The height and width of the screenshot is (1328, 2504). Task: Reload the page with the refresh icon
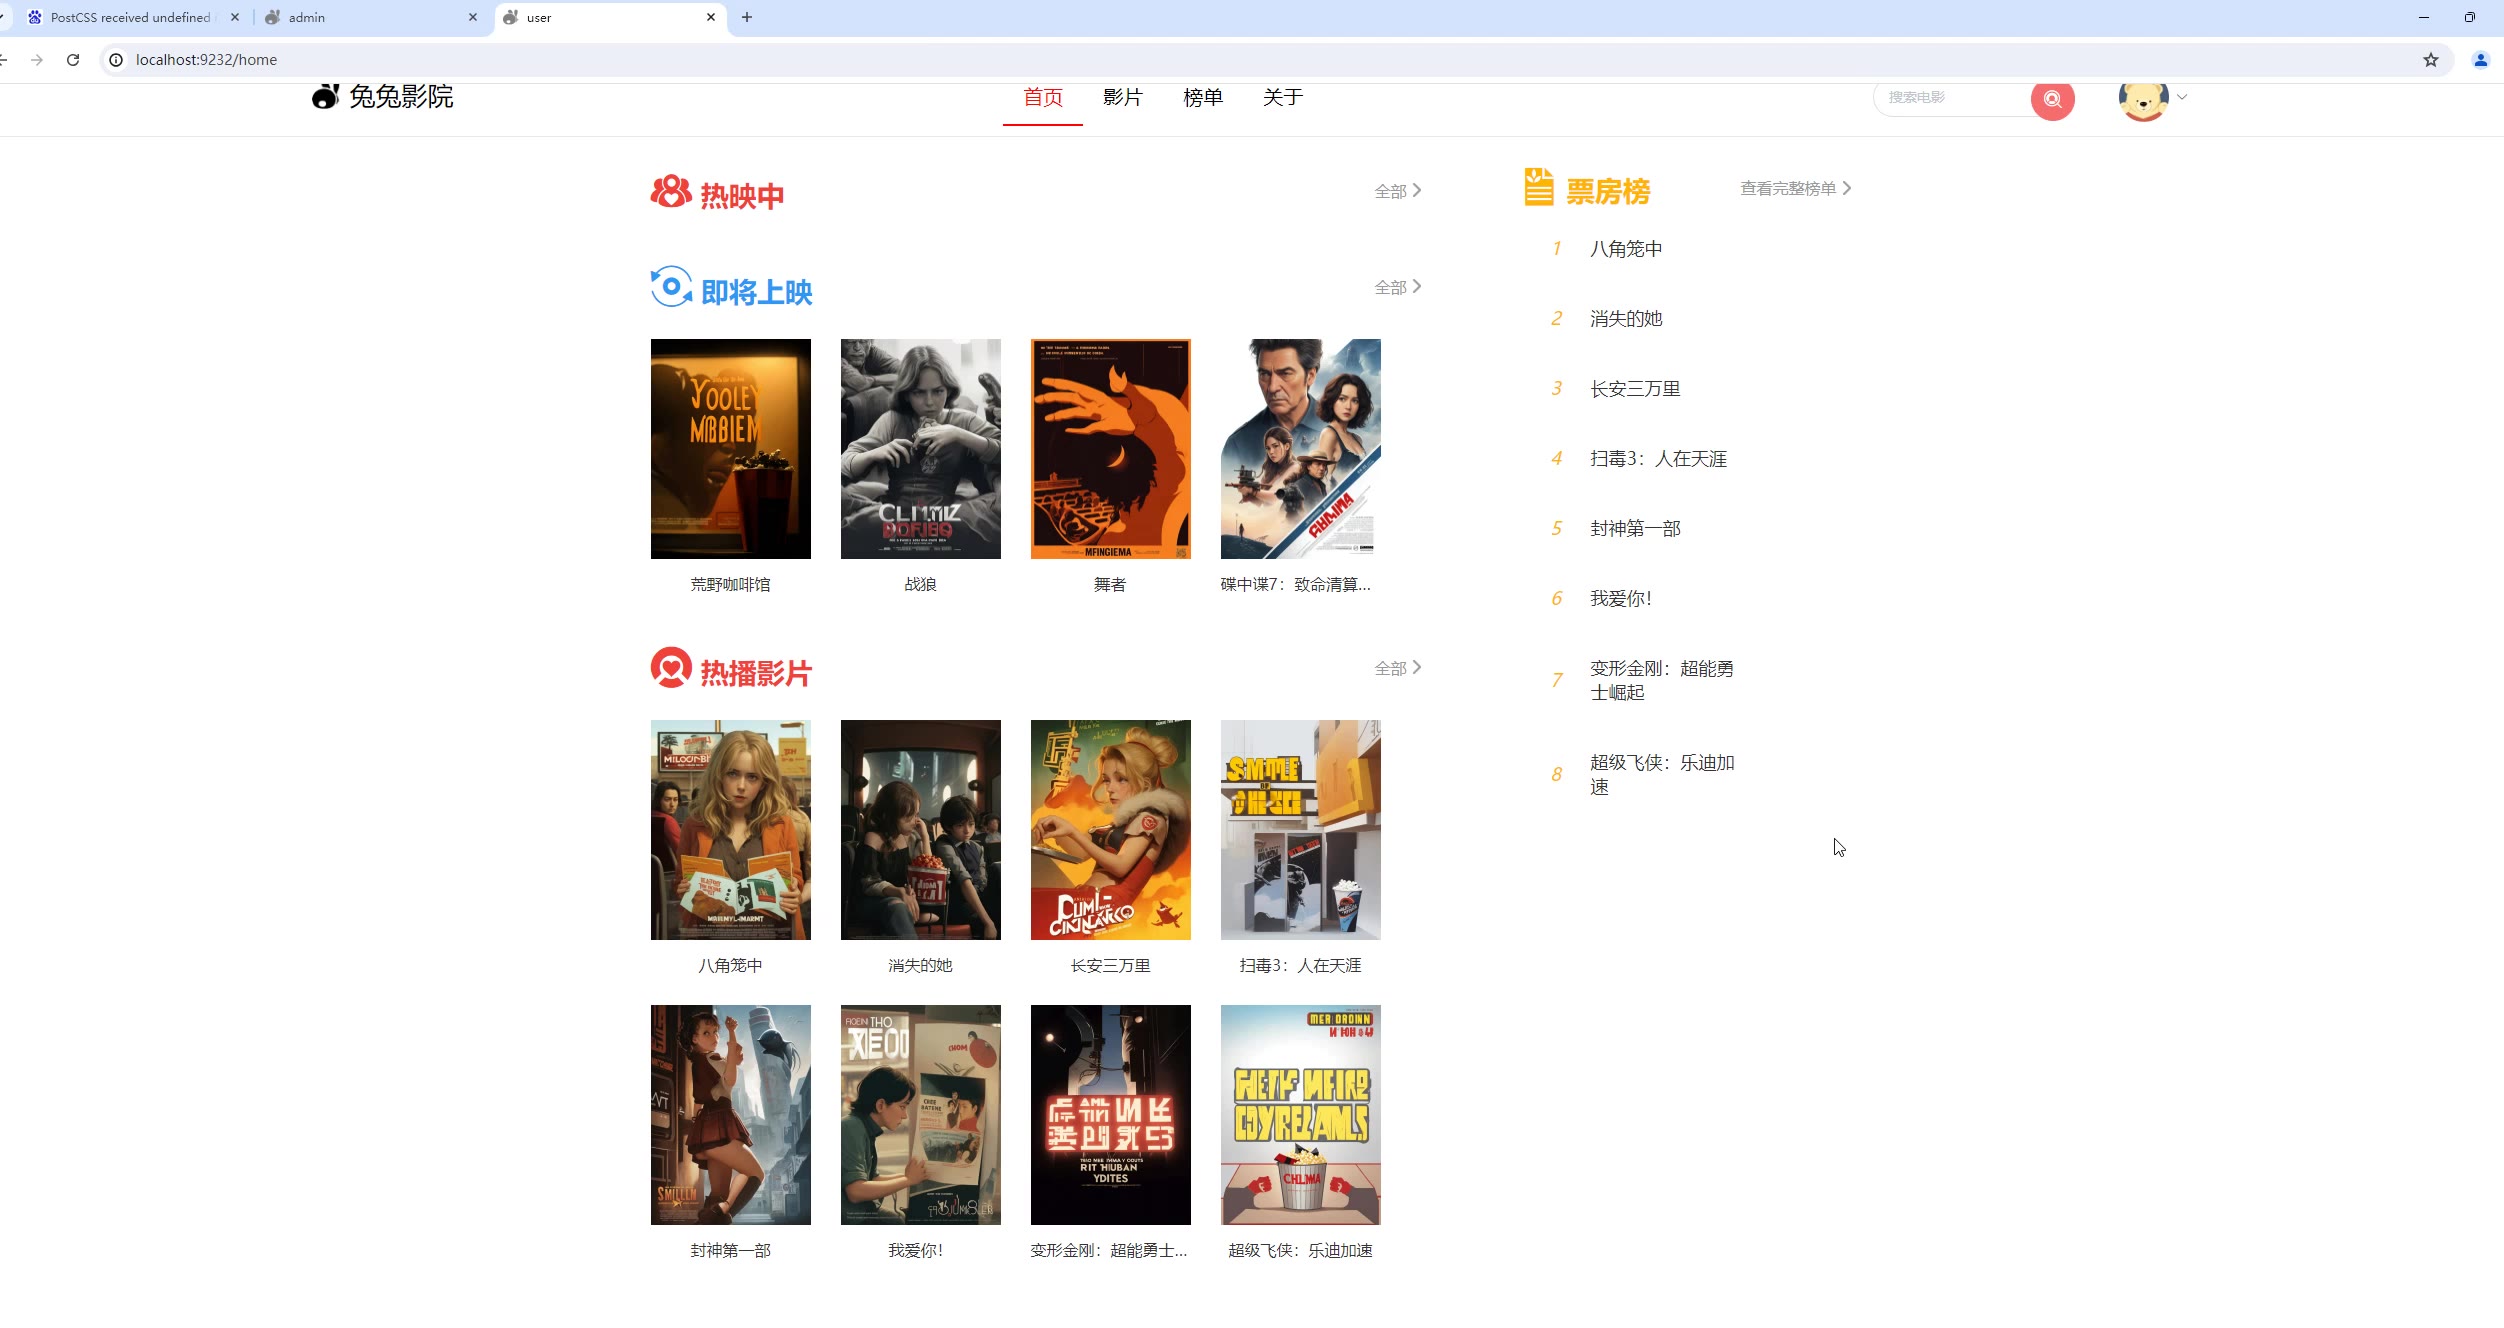[x=73, y=60]
